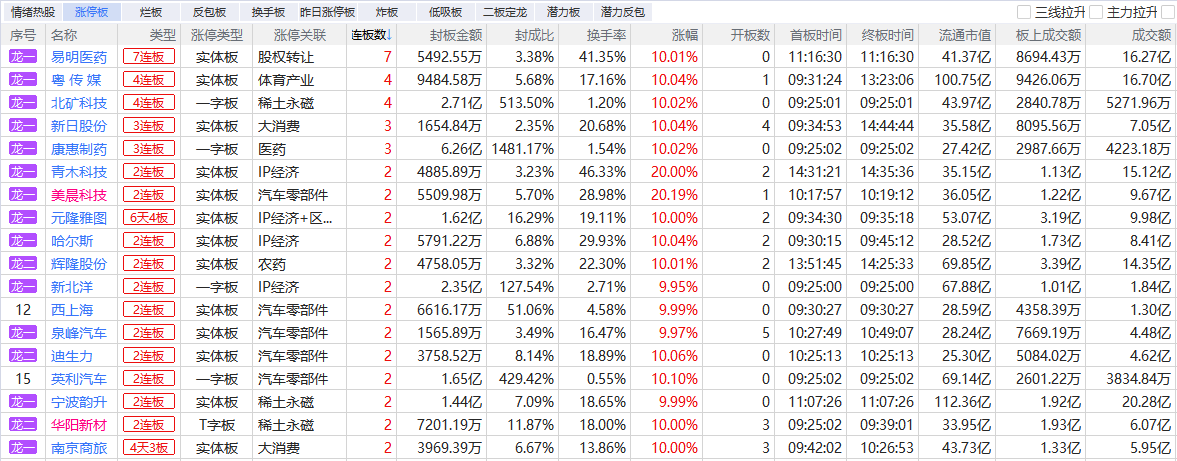Click the 20.19% gain for 美晨科技
Viewport: 1177px width, 461px height.
pyautogui.click(x=674, y=195)
